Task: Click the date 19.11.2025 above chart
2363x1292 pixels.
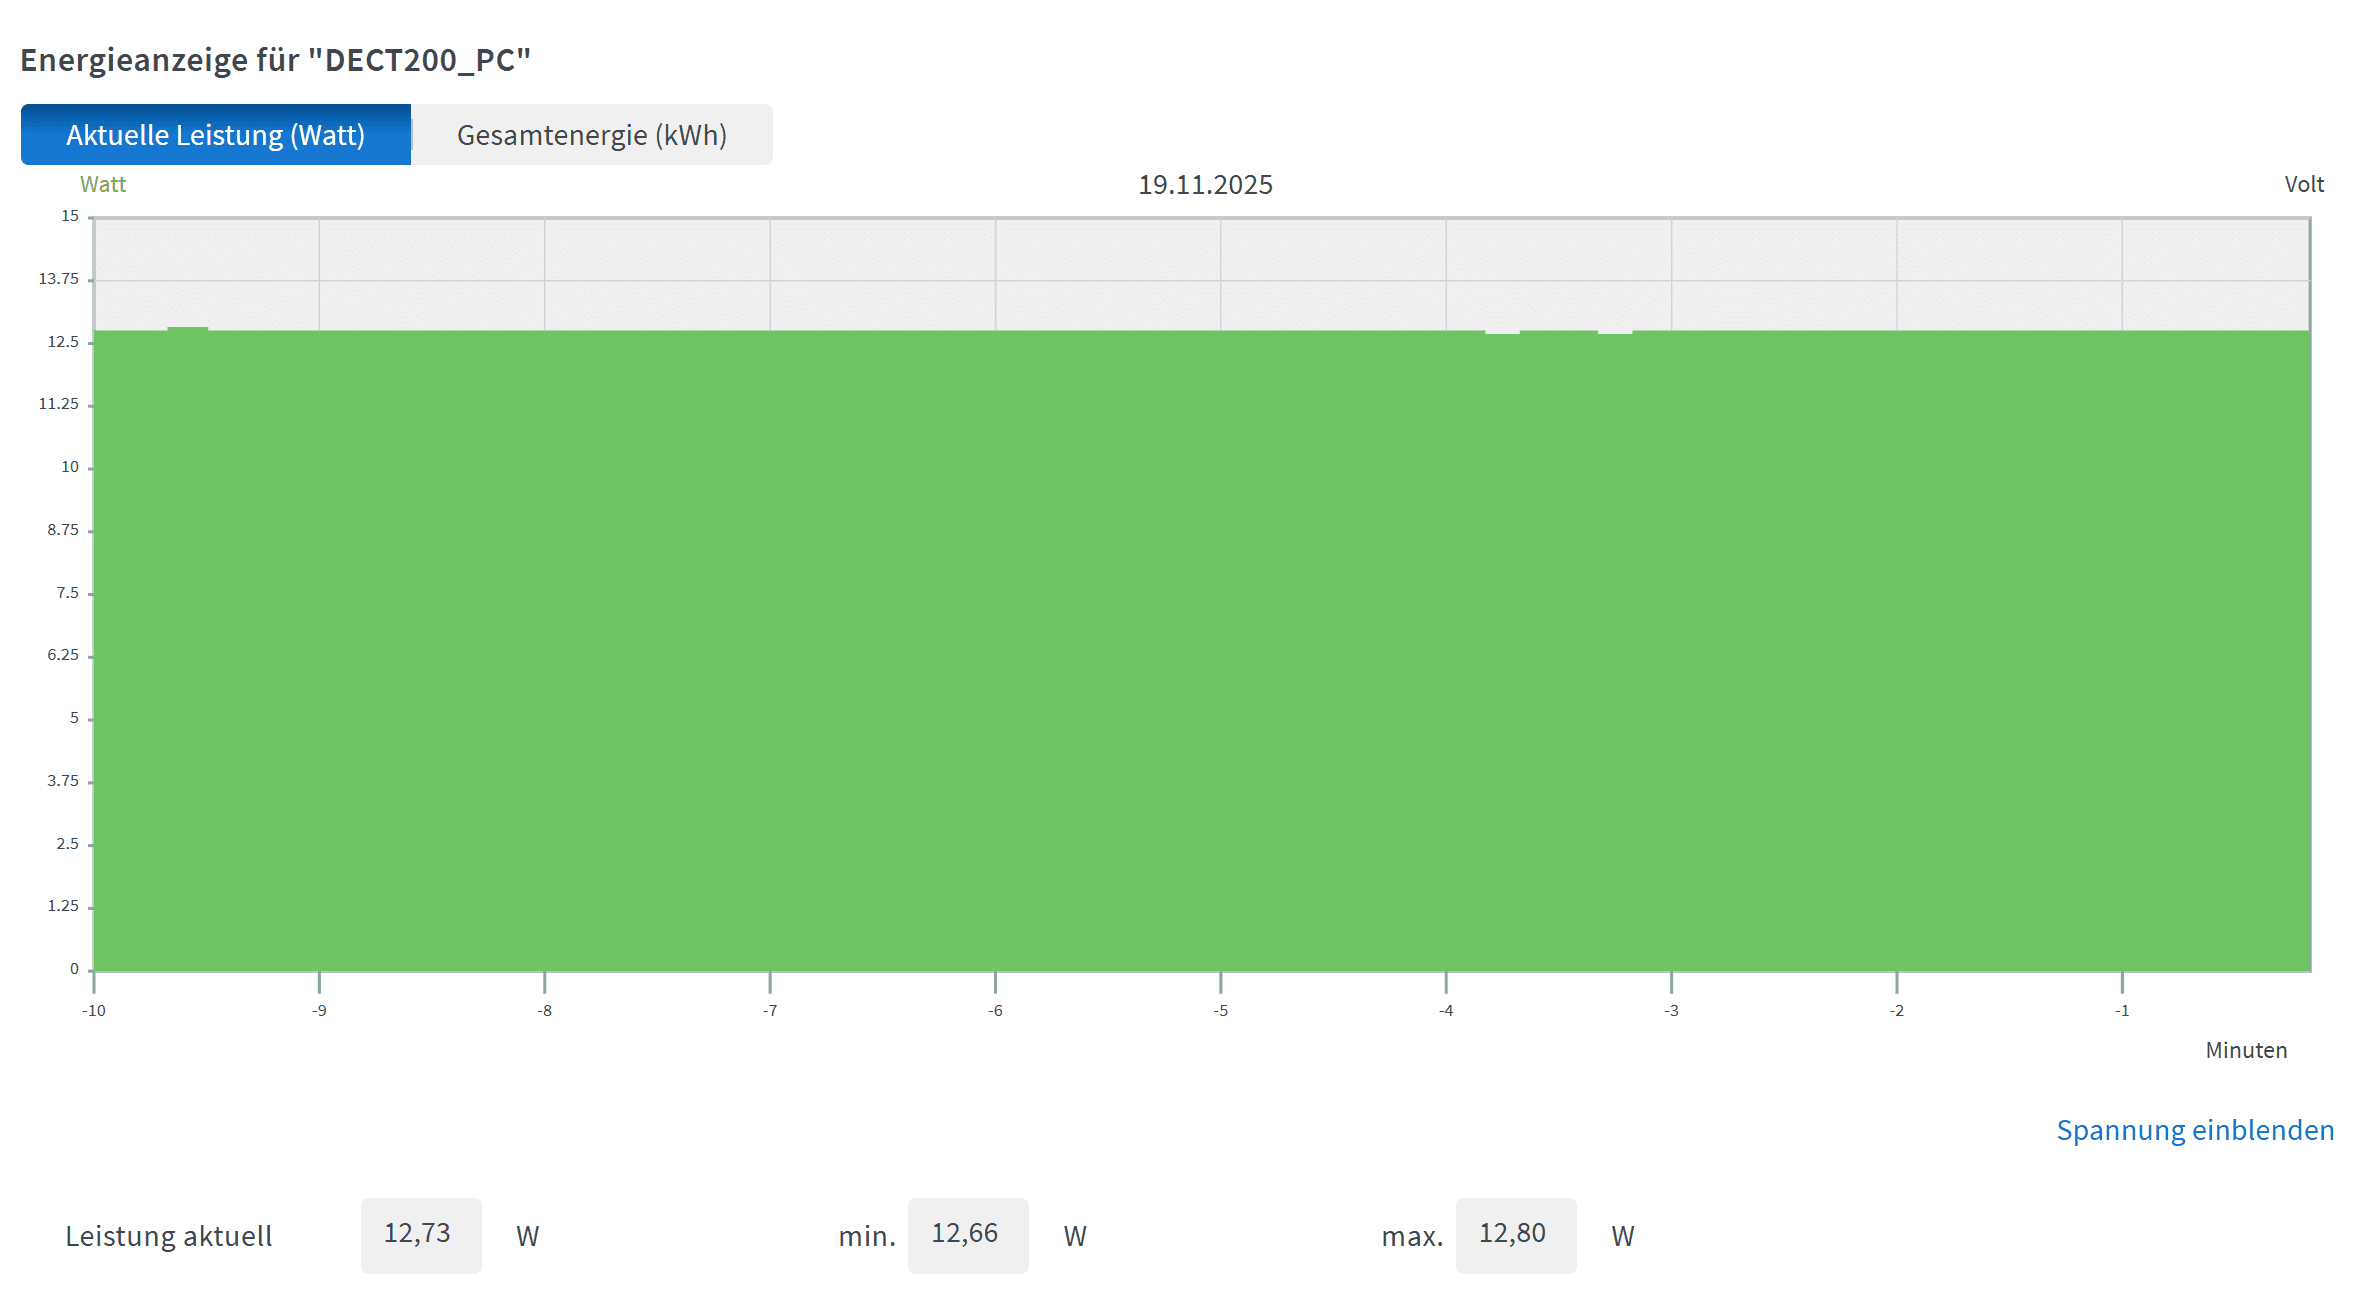Action: tap(1205, 185)
